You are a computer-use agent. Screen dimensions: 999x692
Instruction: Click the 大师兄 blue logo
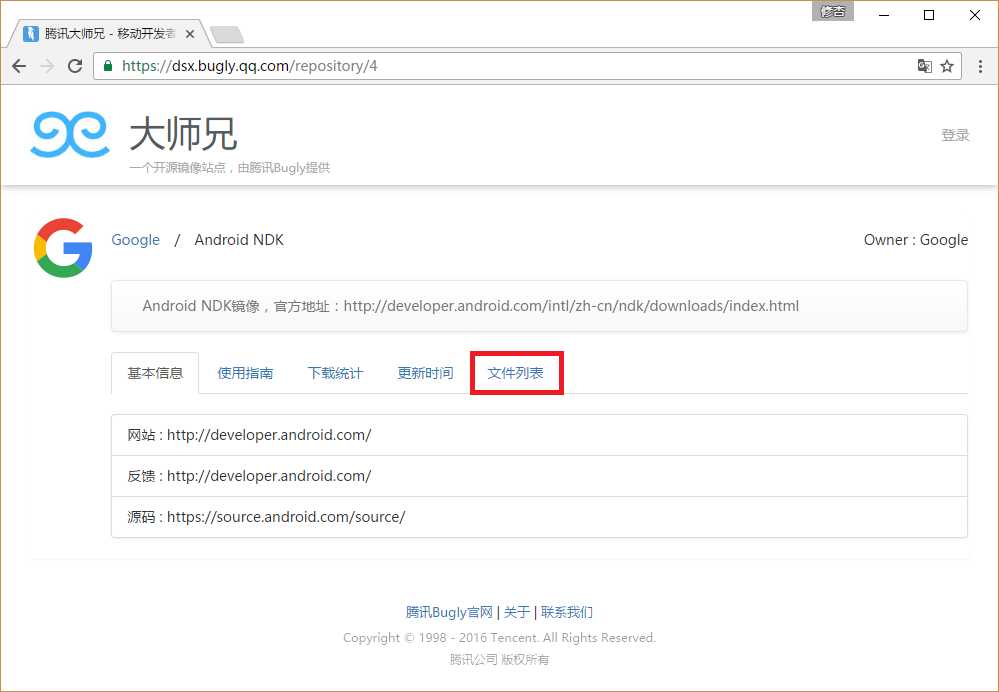(x=70, y=134)
